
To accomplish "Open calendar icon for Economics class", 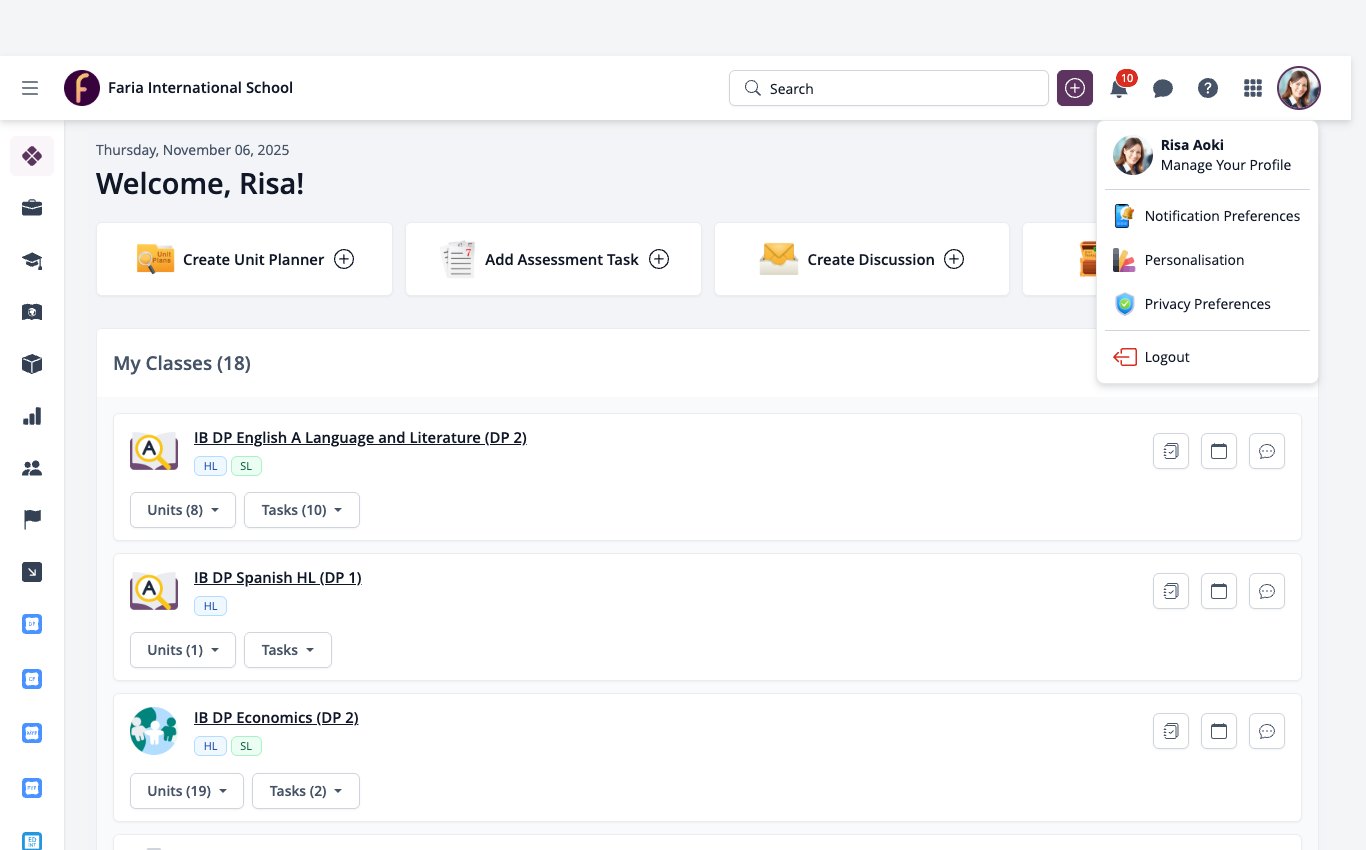I will (x=1218, y=731).
